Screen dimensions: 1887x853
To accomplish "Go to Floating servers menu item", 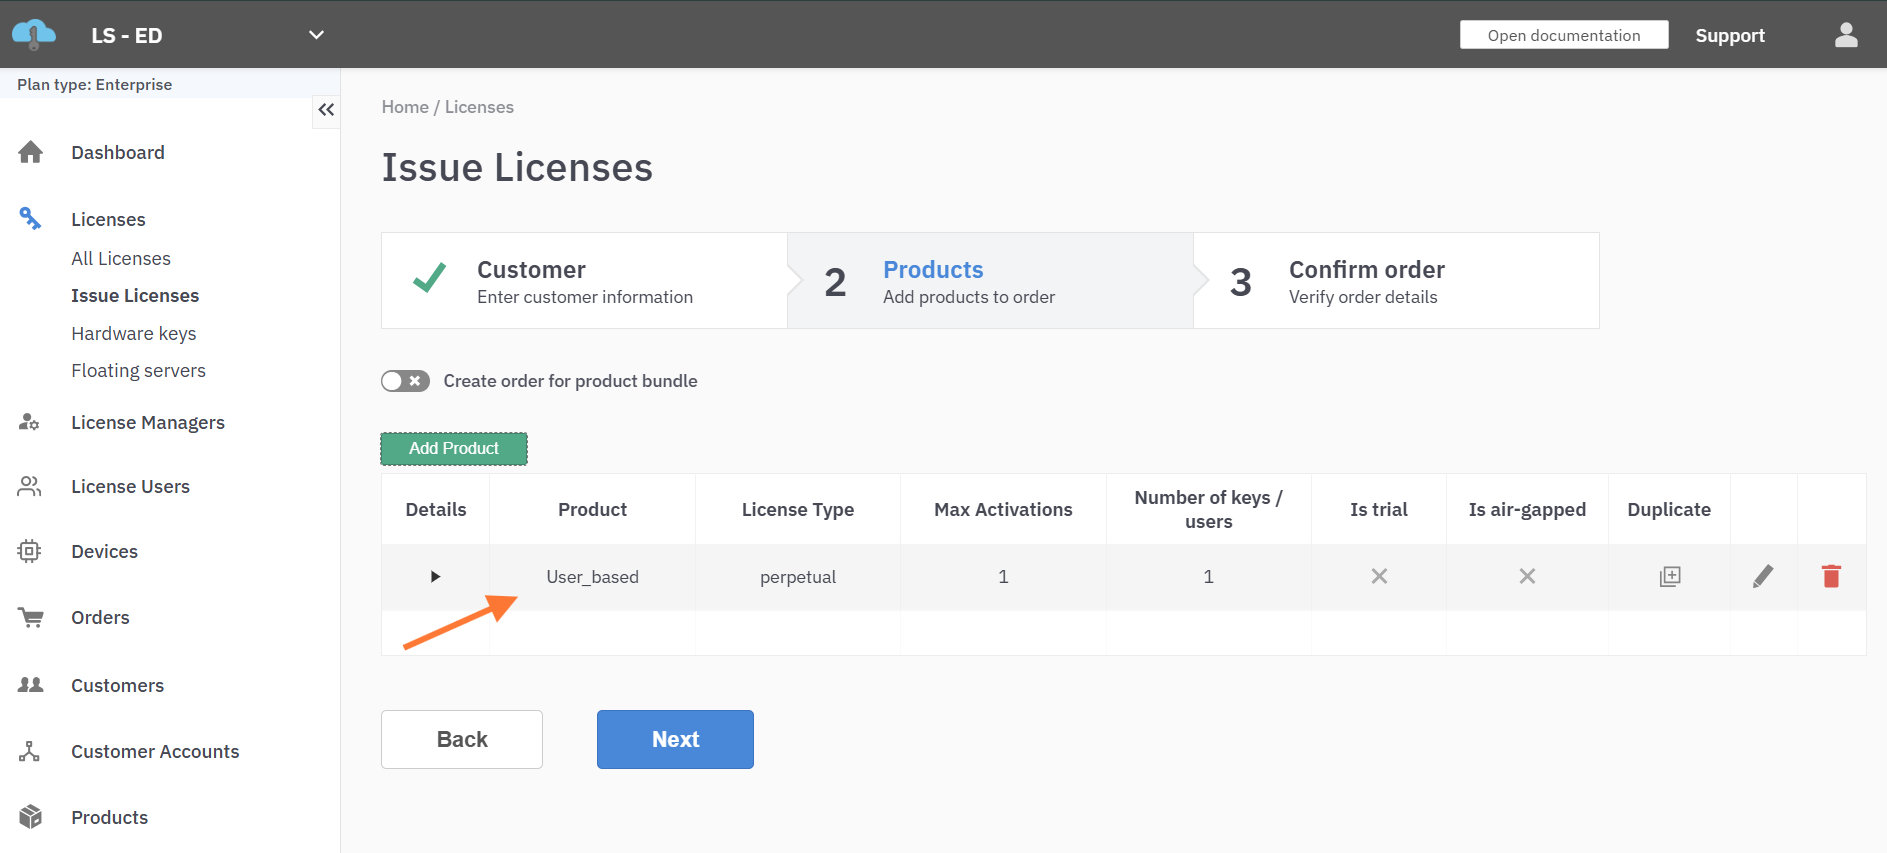I will click(138, 370).
